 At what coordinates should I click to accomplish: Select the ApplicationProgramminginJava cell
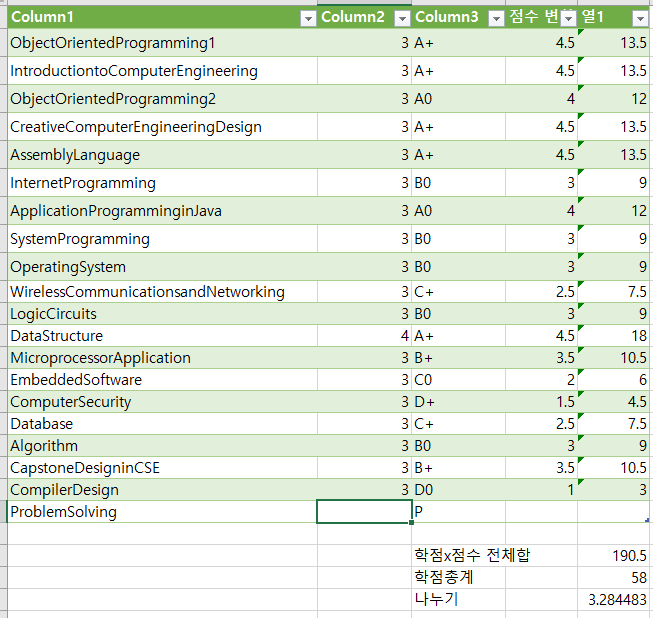click(x=162, y=211)
